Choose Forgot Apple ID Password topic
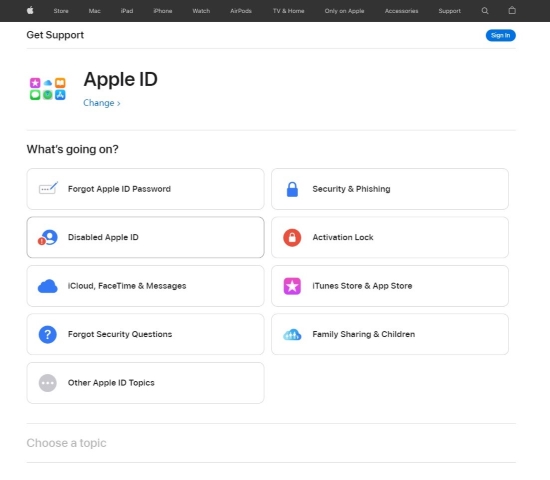The image size is (550, 480). click(x=145, y=189)
